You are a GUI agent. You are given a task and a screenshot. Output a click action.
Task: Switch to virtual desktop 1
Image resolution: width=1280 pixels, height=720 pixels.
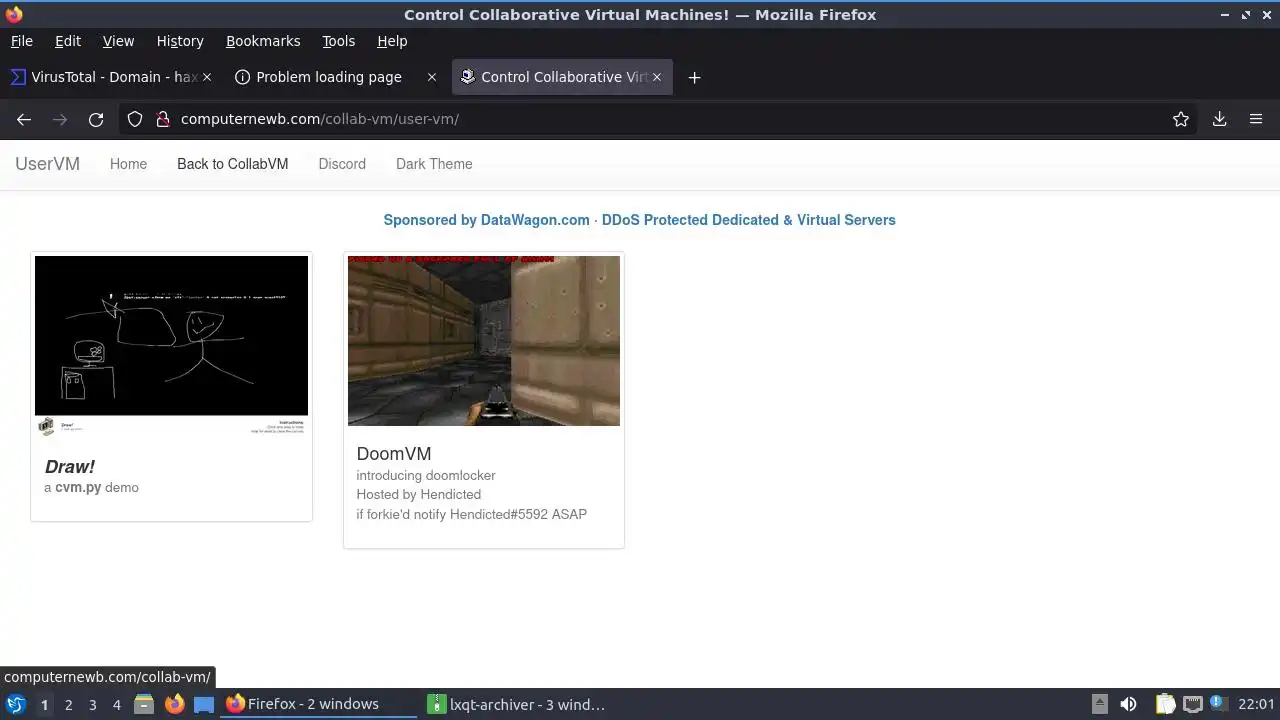[44, 705]
